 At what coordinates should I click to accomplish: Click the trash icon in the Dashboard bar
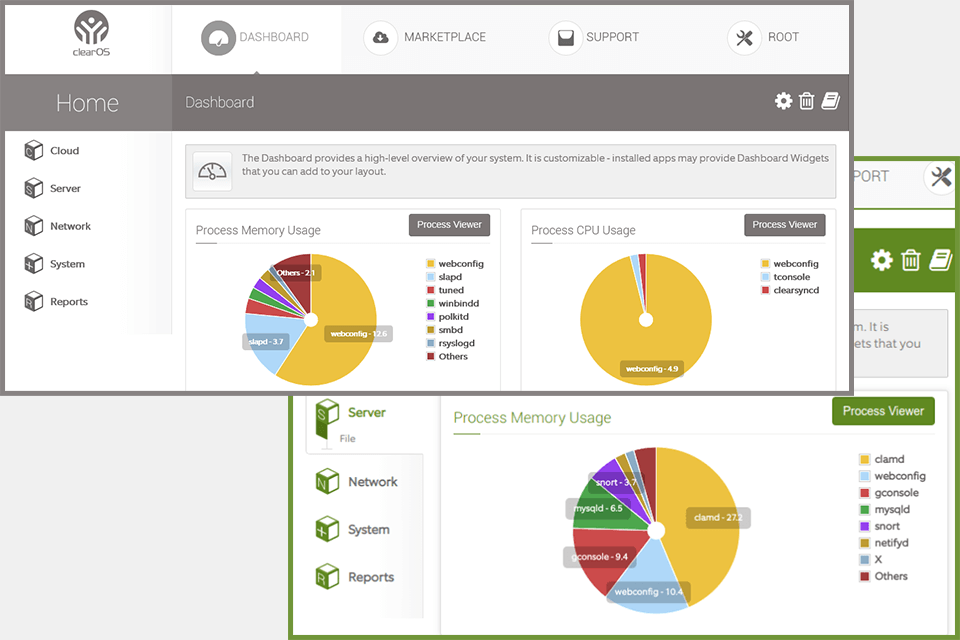point(808,100)
